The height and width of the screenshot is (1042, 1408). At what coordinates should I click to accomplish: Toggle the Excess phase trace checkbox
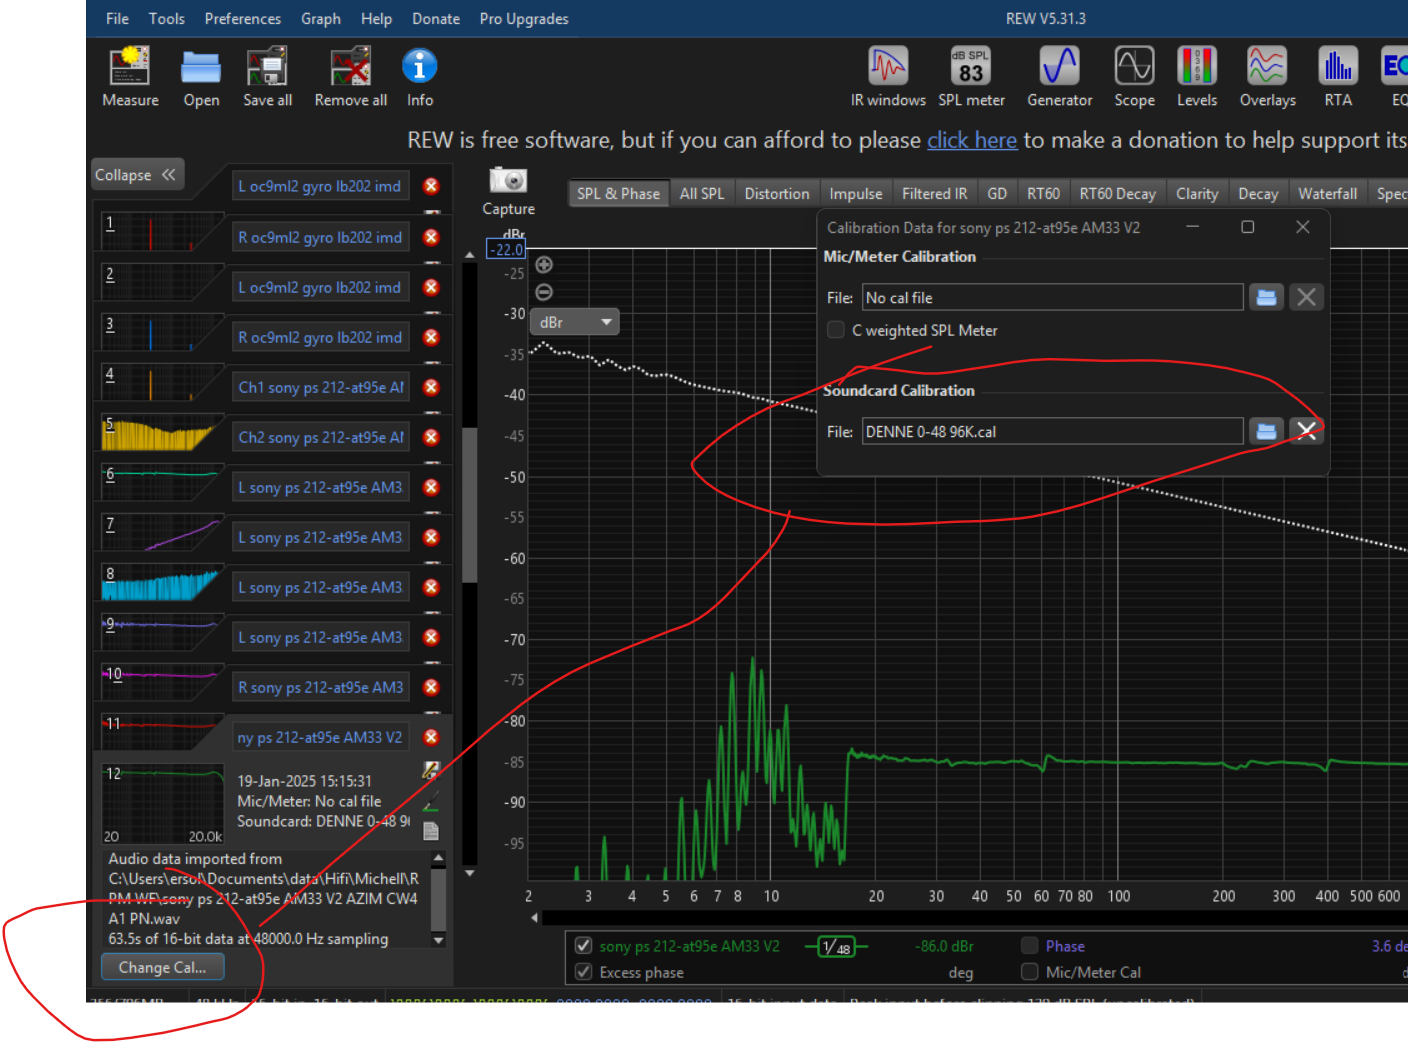click(584, 972)
